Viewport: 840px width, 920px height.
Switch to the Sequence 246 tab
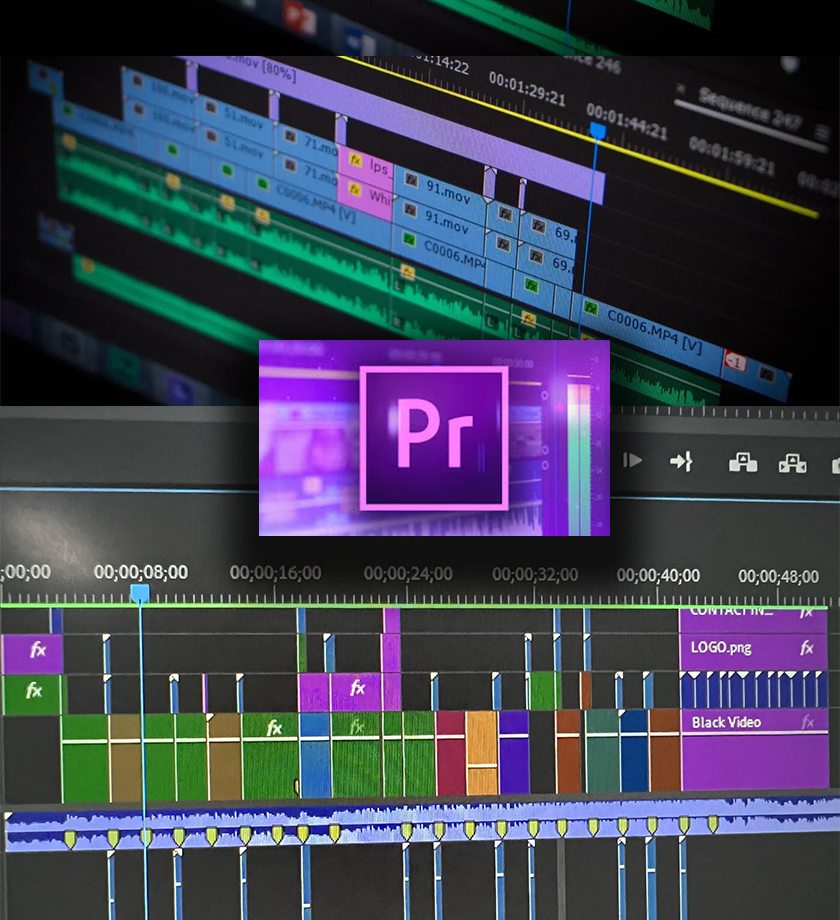coord(600,63)
